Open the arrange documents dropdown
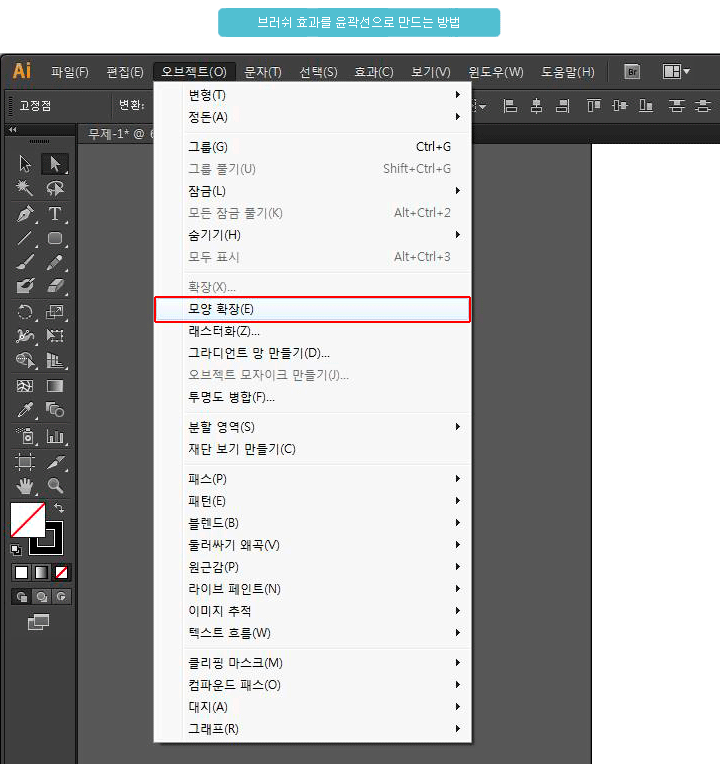Viewport: 720px width, 764px height. click(677, 72)
